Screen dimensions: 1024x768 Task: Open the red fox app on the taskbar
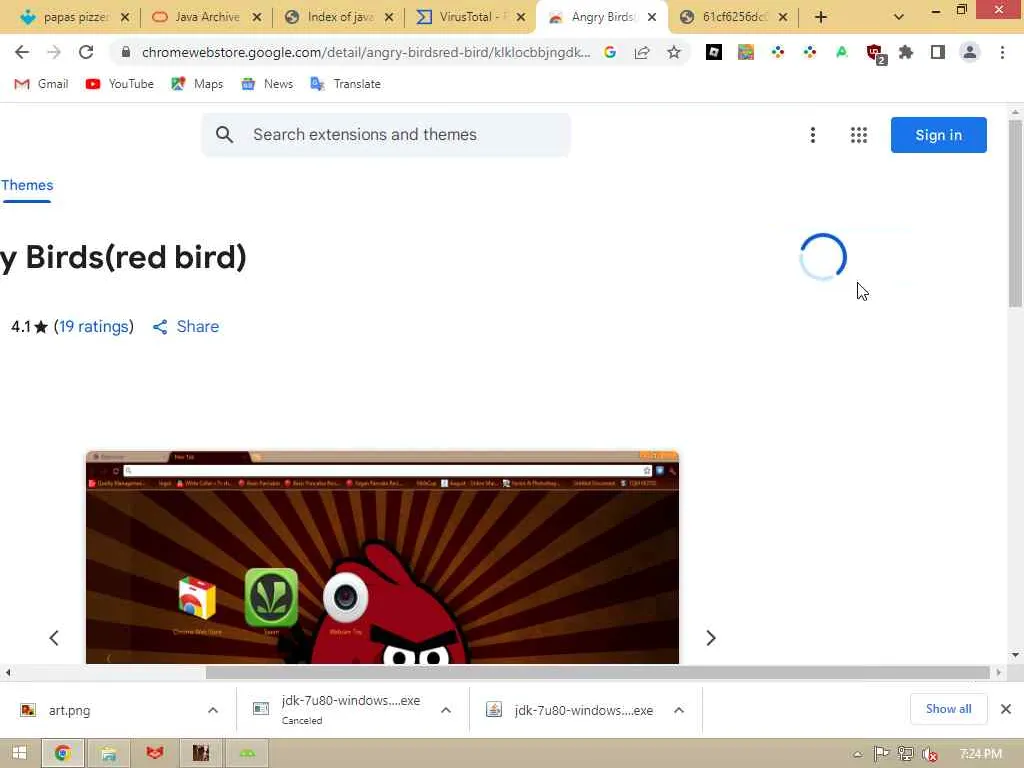tap(155, 754)
